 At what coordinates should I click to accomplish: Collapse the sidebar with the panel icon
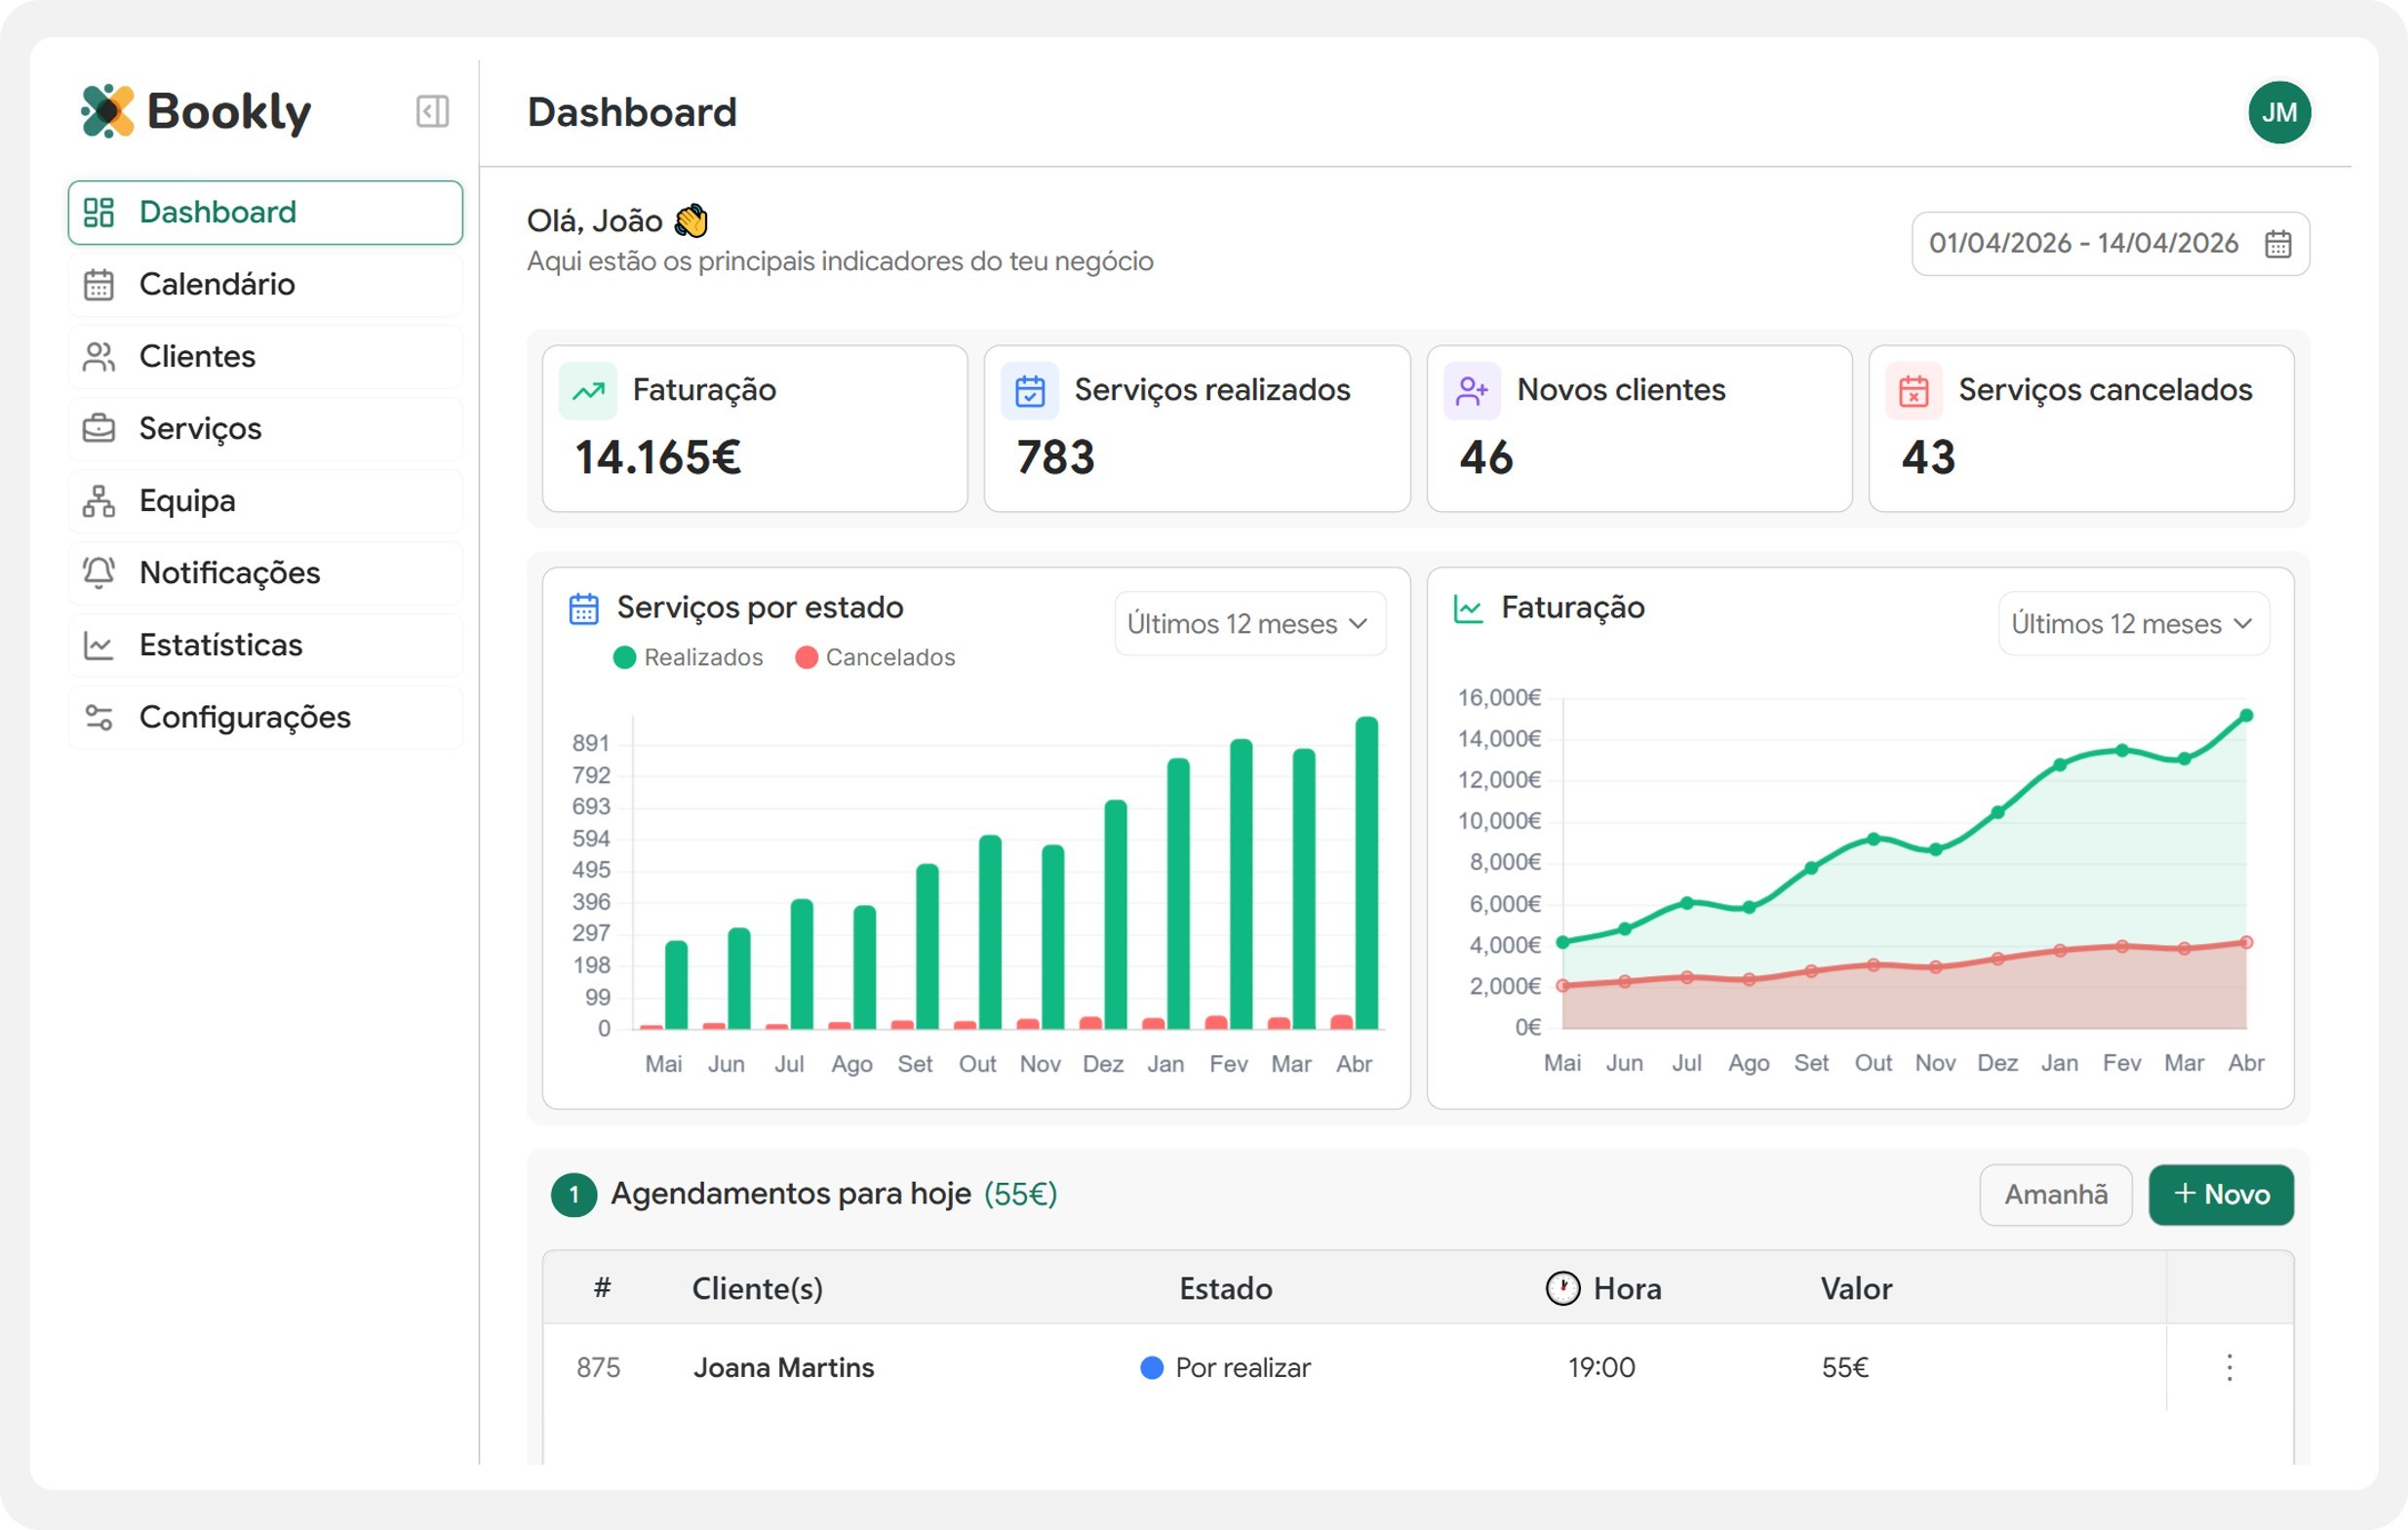(x=432, y=111)
